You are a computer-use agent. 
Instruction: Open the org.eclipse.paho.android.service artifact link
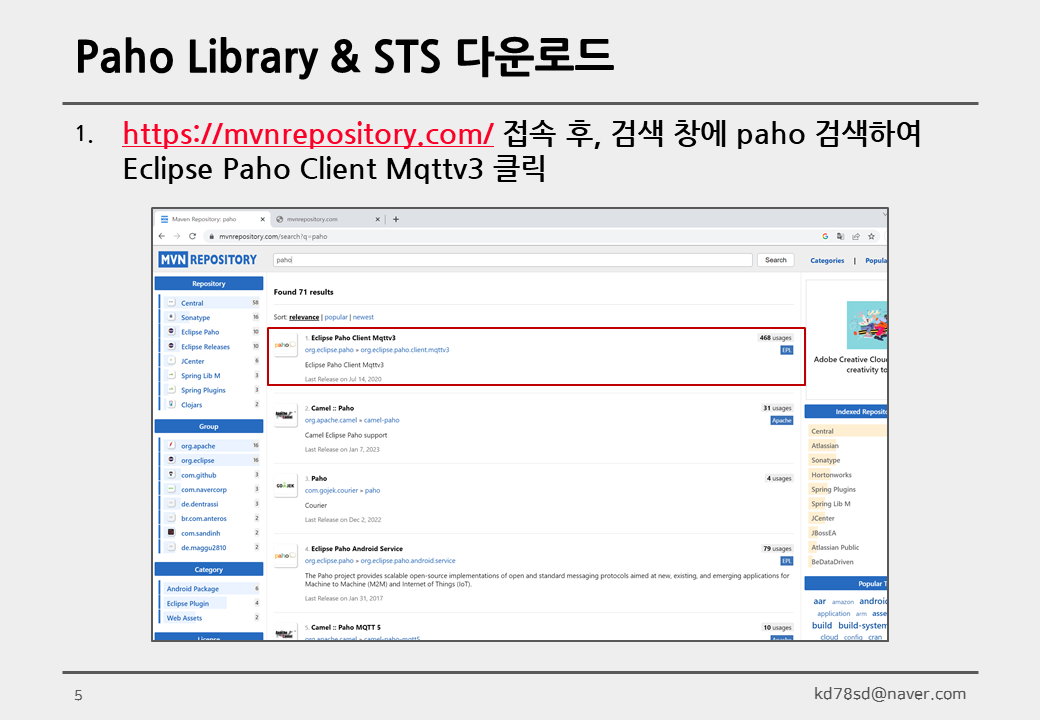[x=408, y=561]
